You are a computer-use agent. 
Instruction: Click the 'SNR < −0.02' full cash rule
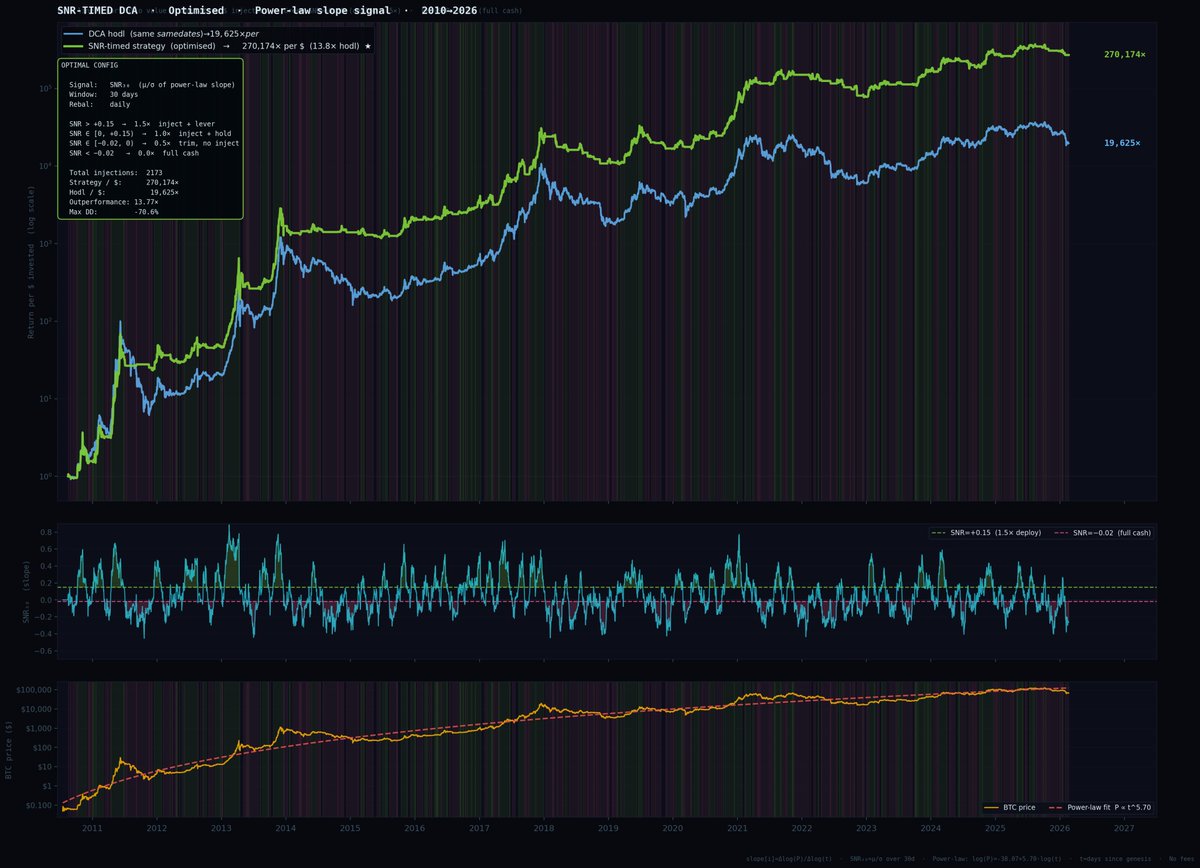click(x=134, y=153)
